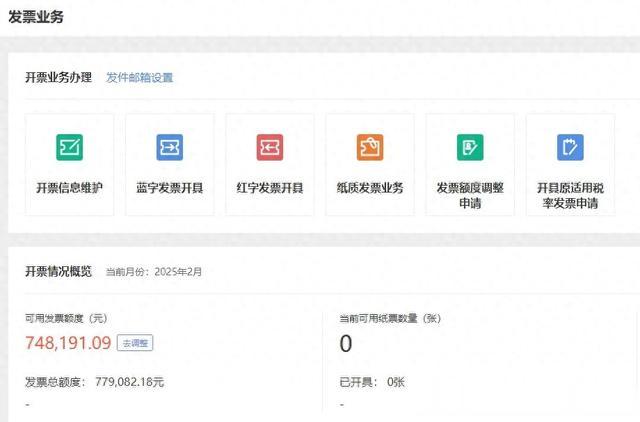640x422 pixels.
Task: Open the 开票信息维护 green icon
Action: 69,147
